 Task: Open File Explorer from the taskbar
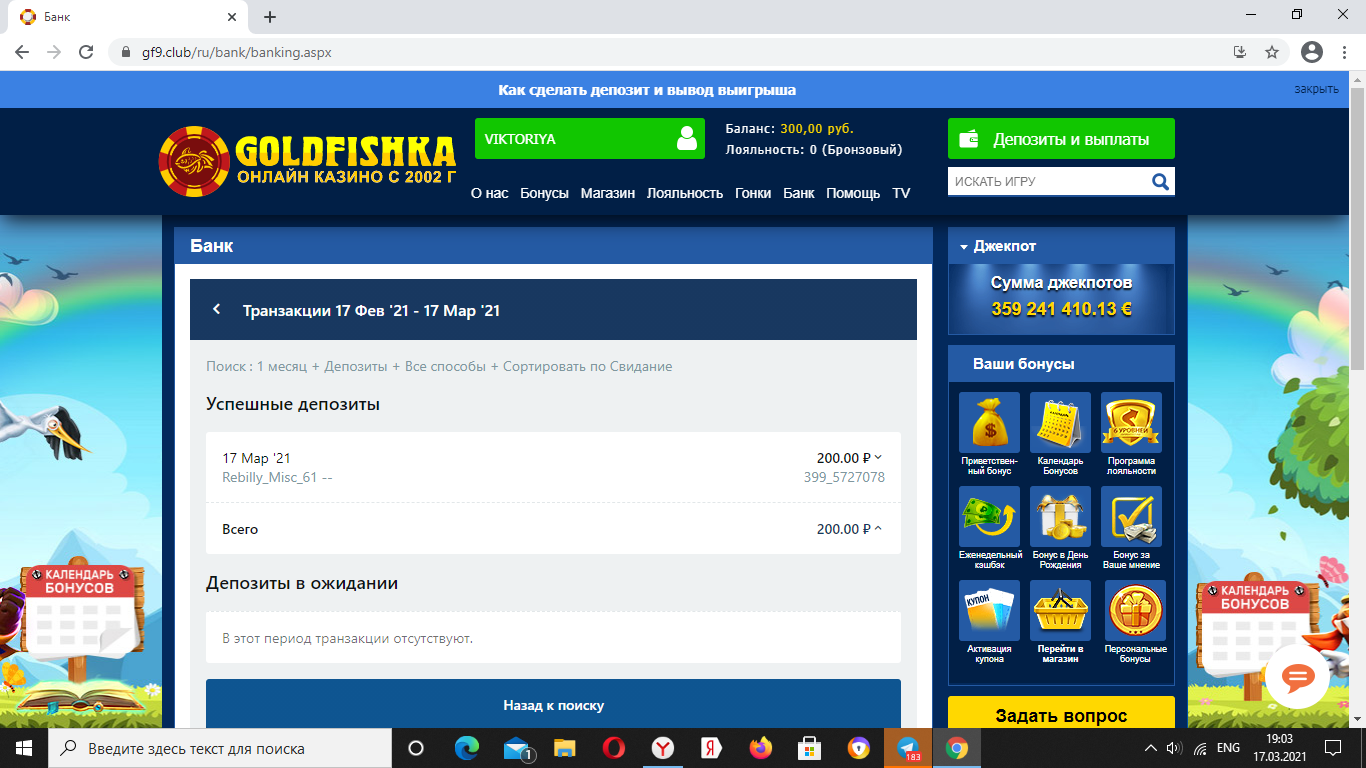565,748
